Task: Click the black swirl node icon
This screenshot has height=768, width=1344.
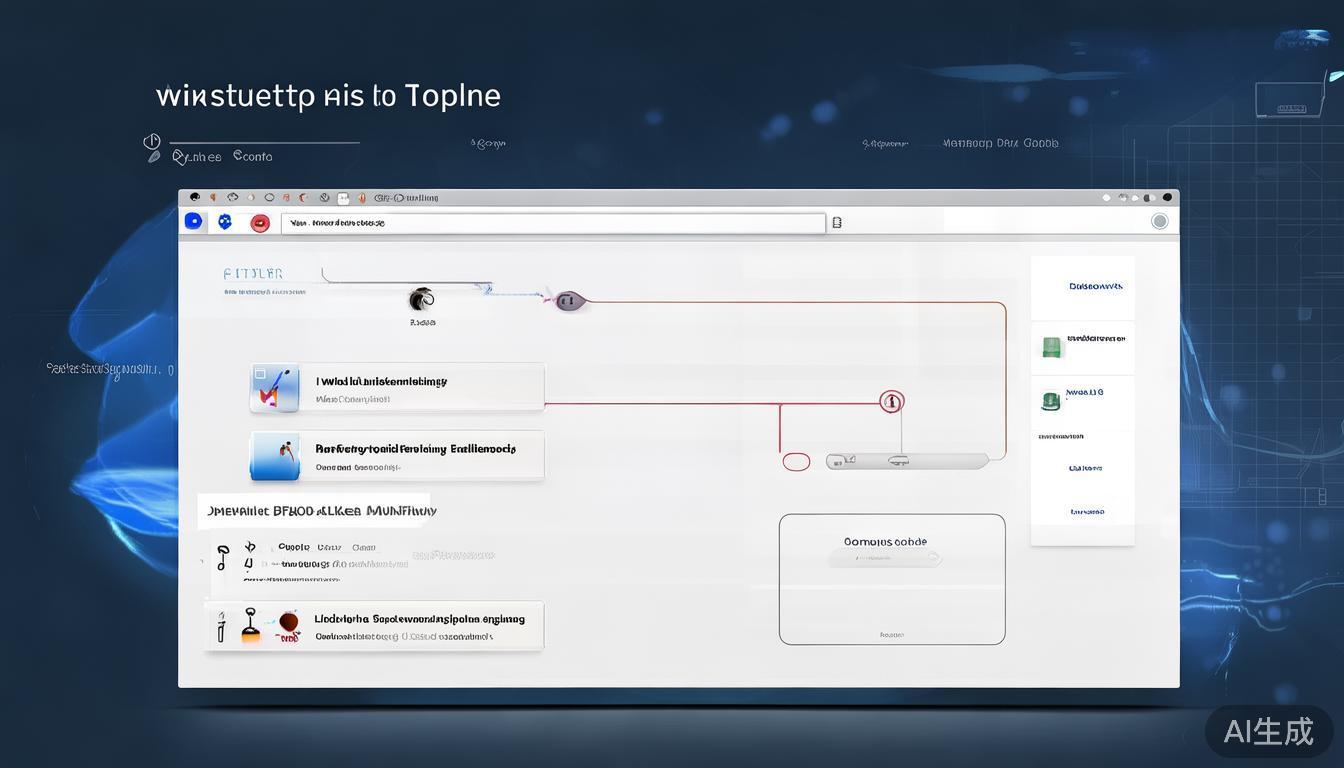Action: 422,299
